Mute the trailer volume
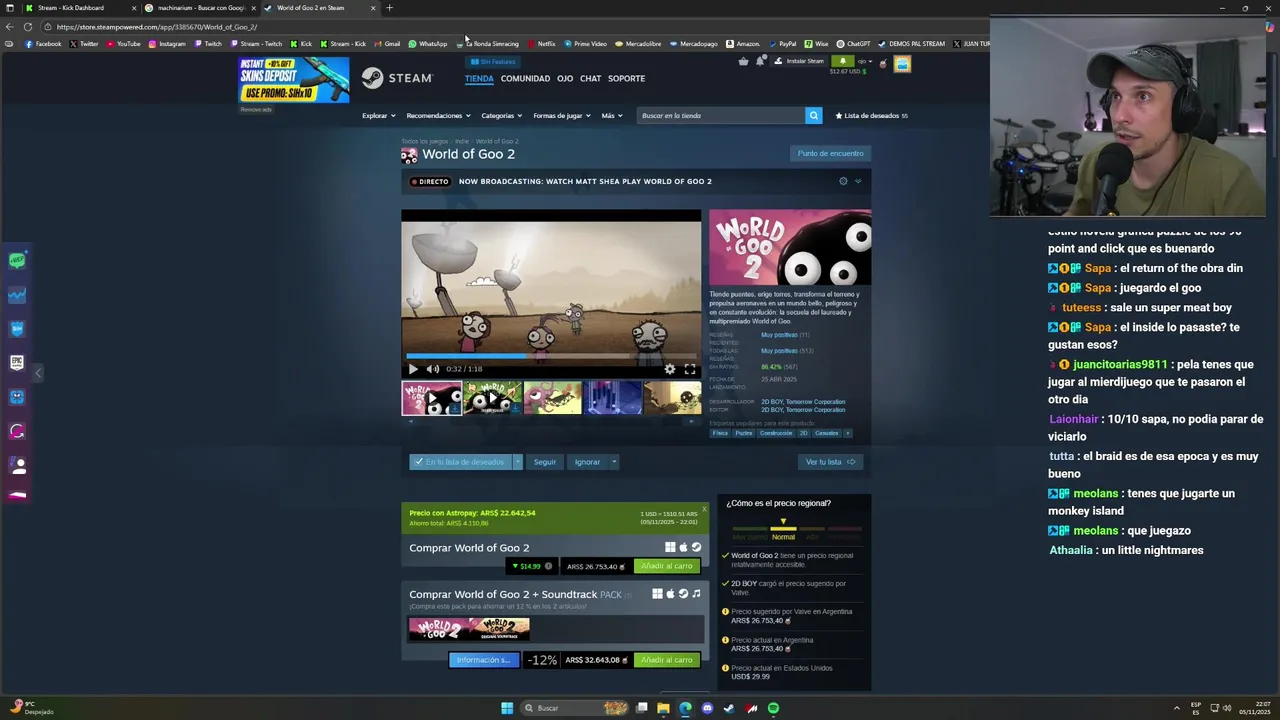Screen dimensions: 1280x720 [432, 369]
